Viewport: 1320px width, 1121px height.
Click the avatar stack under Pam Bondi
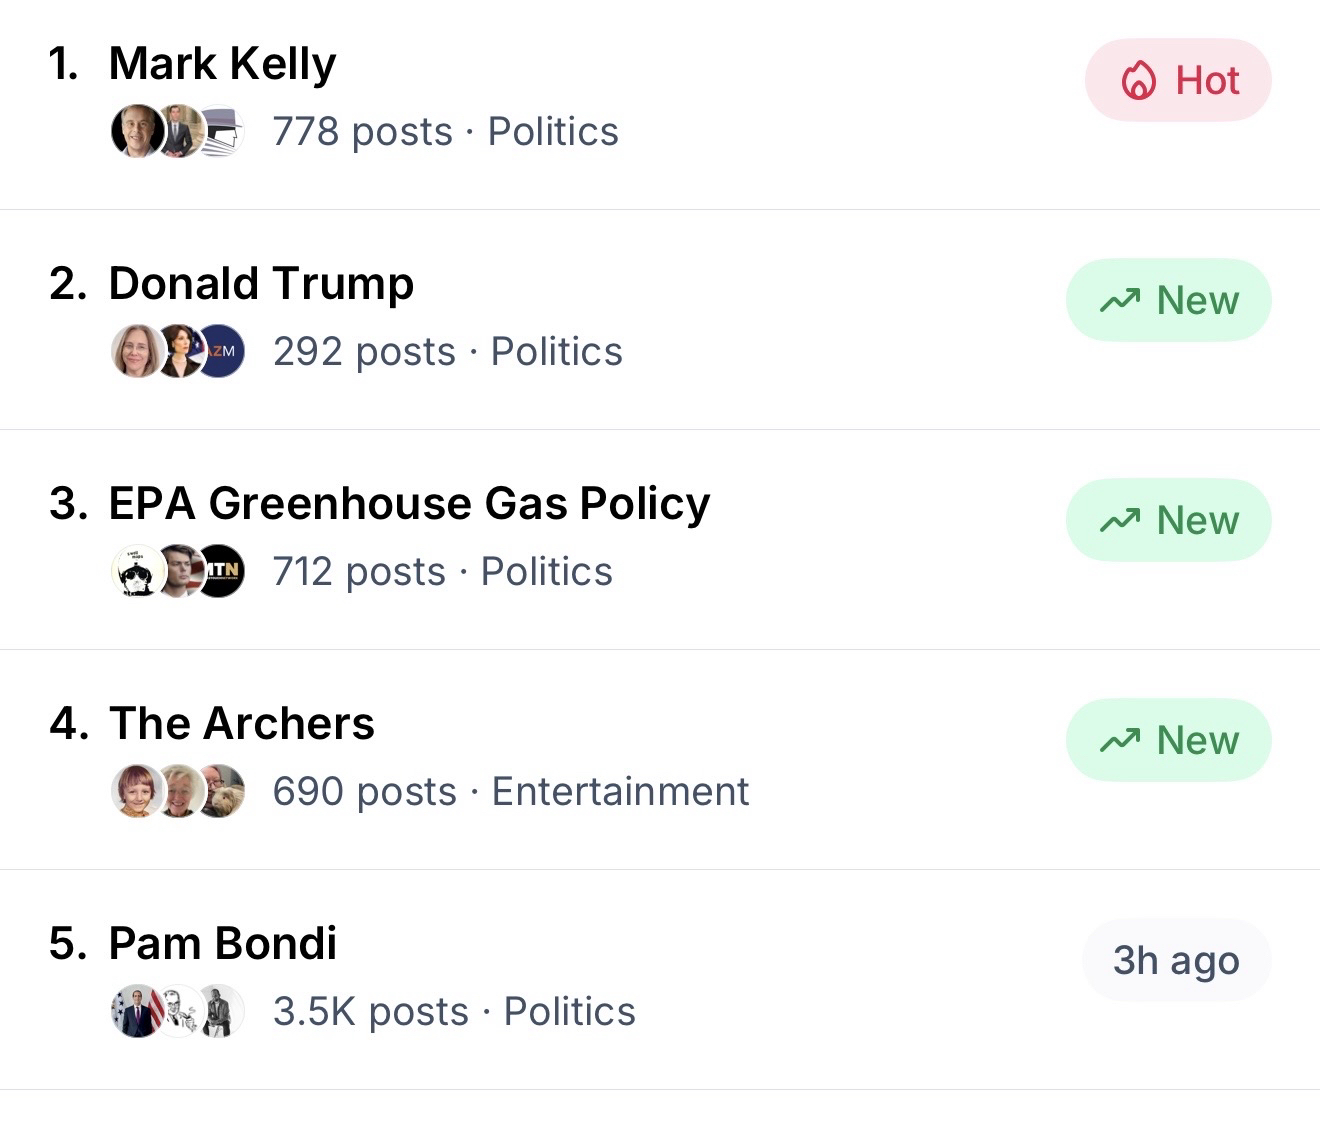(x=178, y=1012)
